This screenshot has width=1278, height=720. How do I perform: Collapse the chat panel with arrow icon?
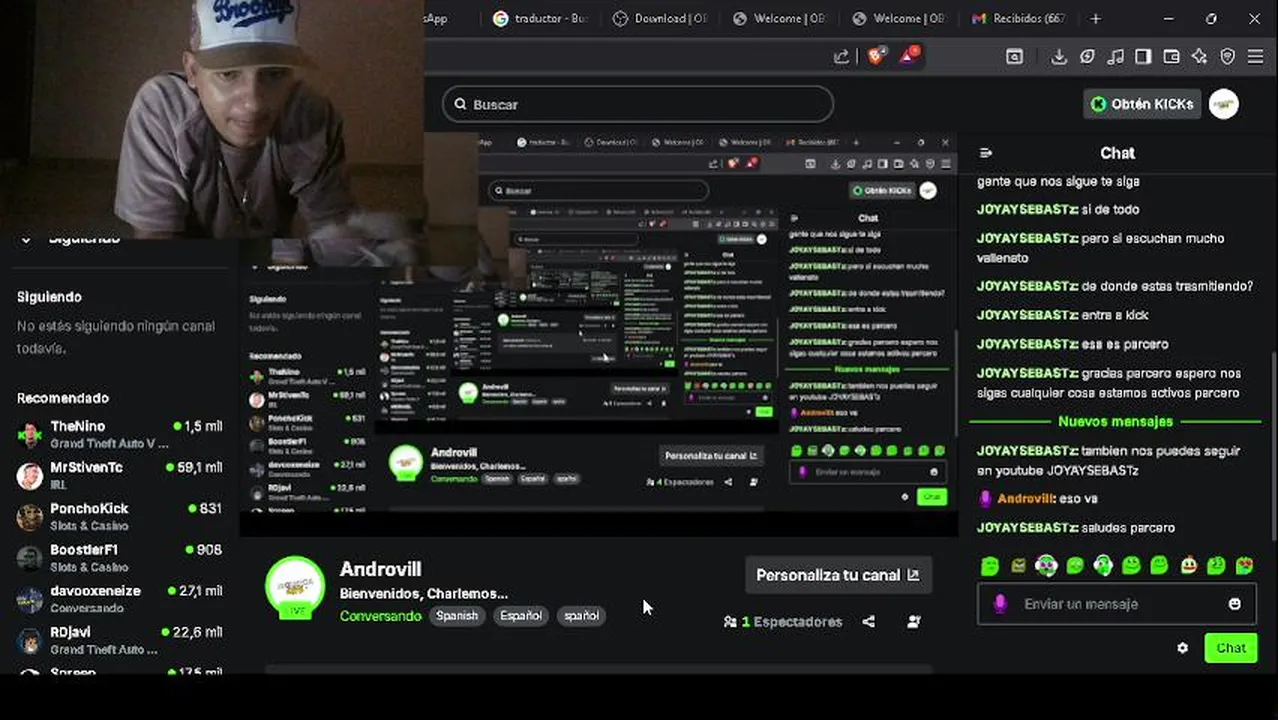point(986,153)
